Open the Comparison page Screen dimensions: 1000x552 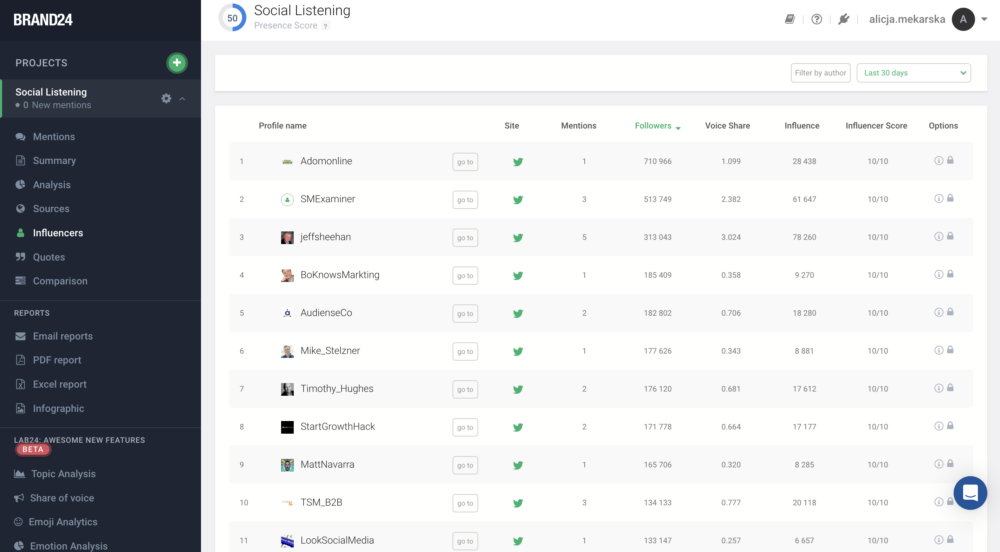(x=60, y=281)
